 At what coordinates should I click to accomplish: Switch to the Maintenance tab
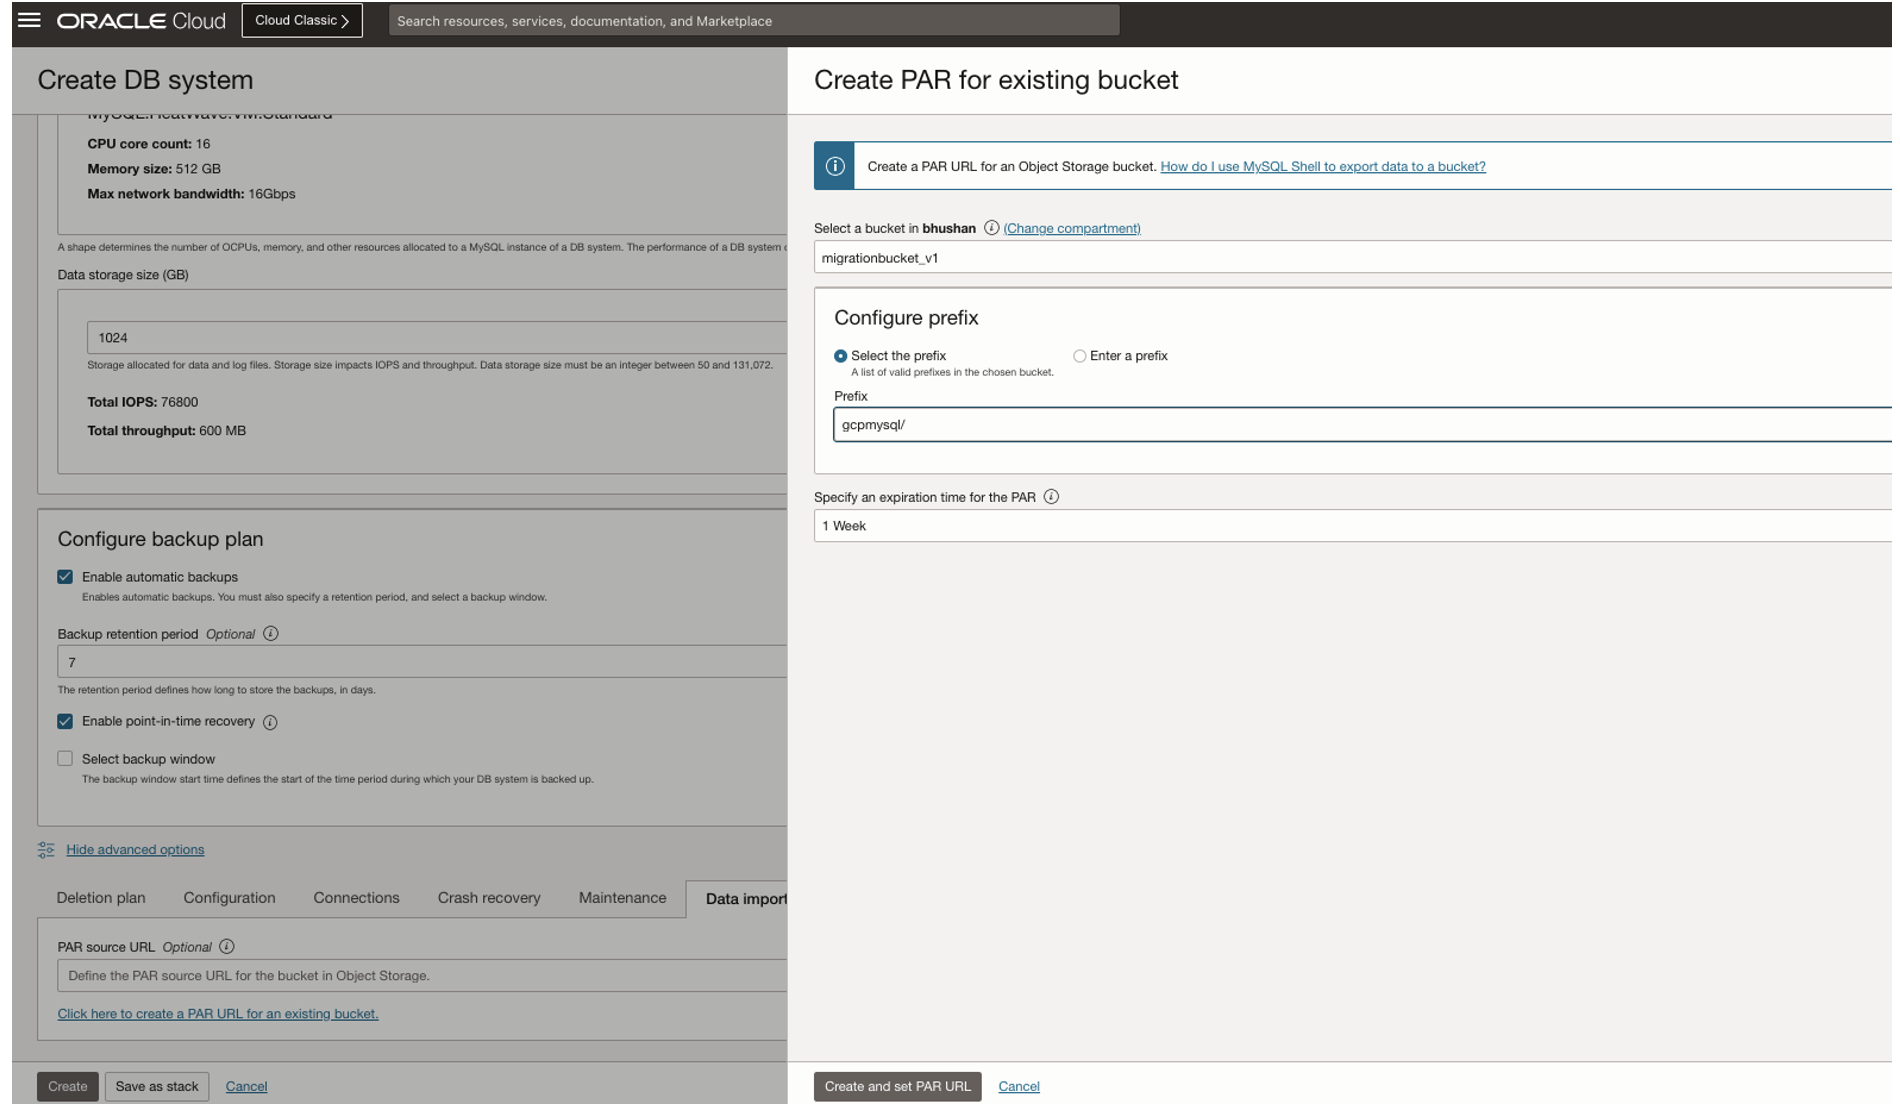click(x=621, y=898)
